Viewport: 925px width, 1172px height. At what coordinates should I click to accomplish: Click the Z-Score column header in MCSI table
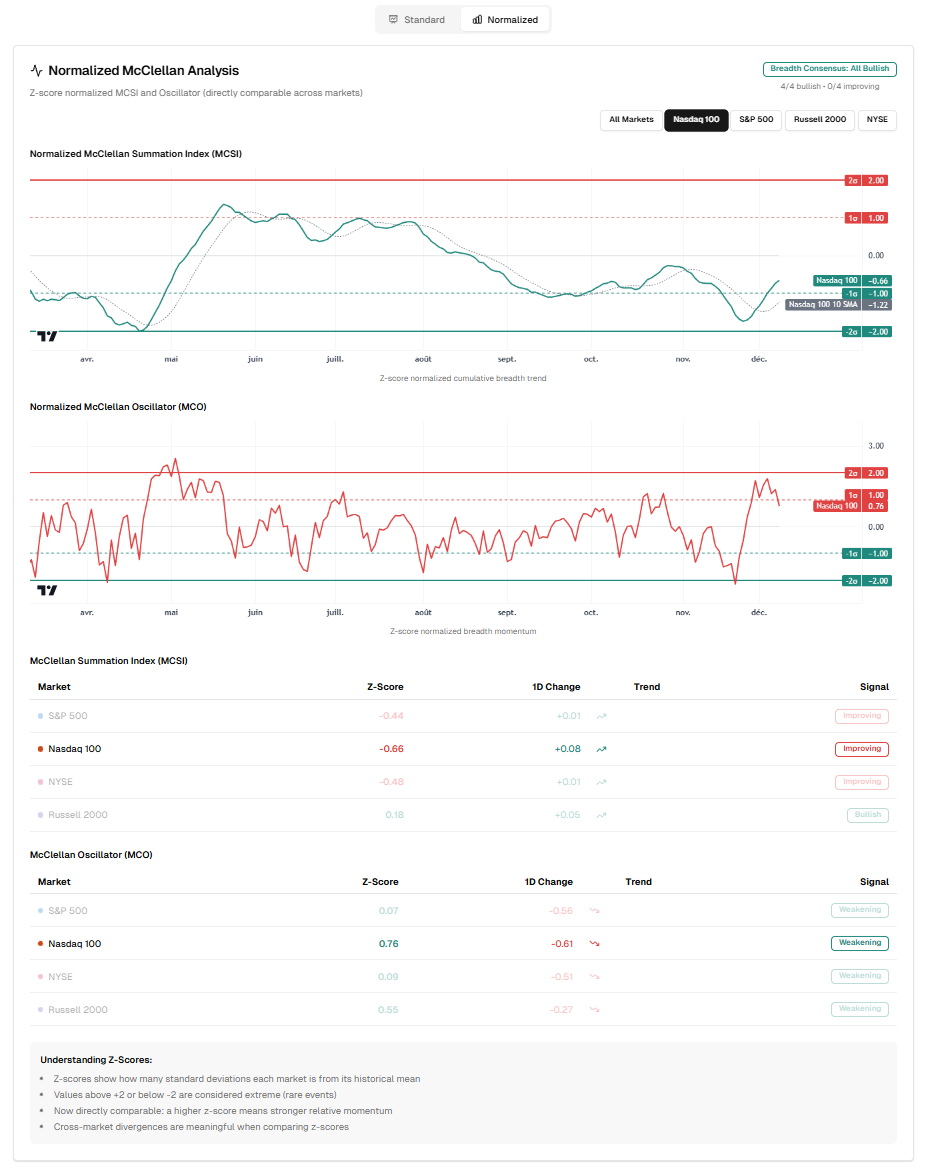385,687
